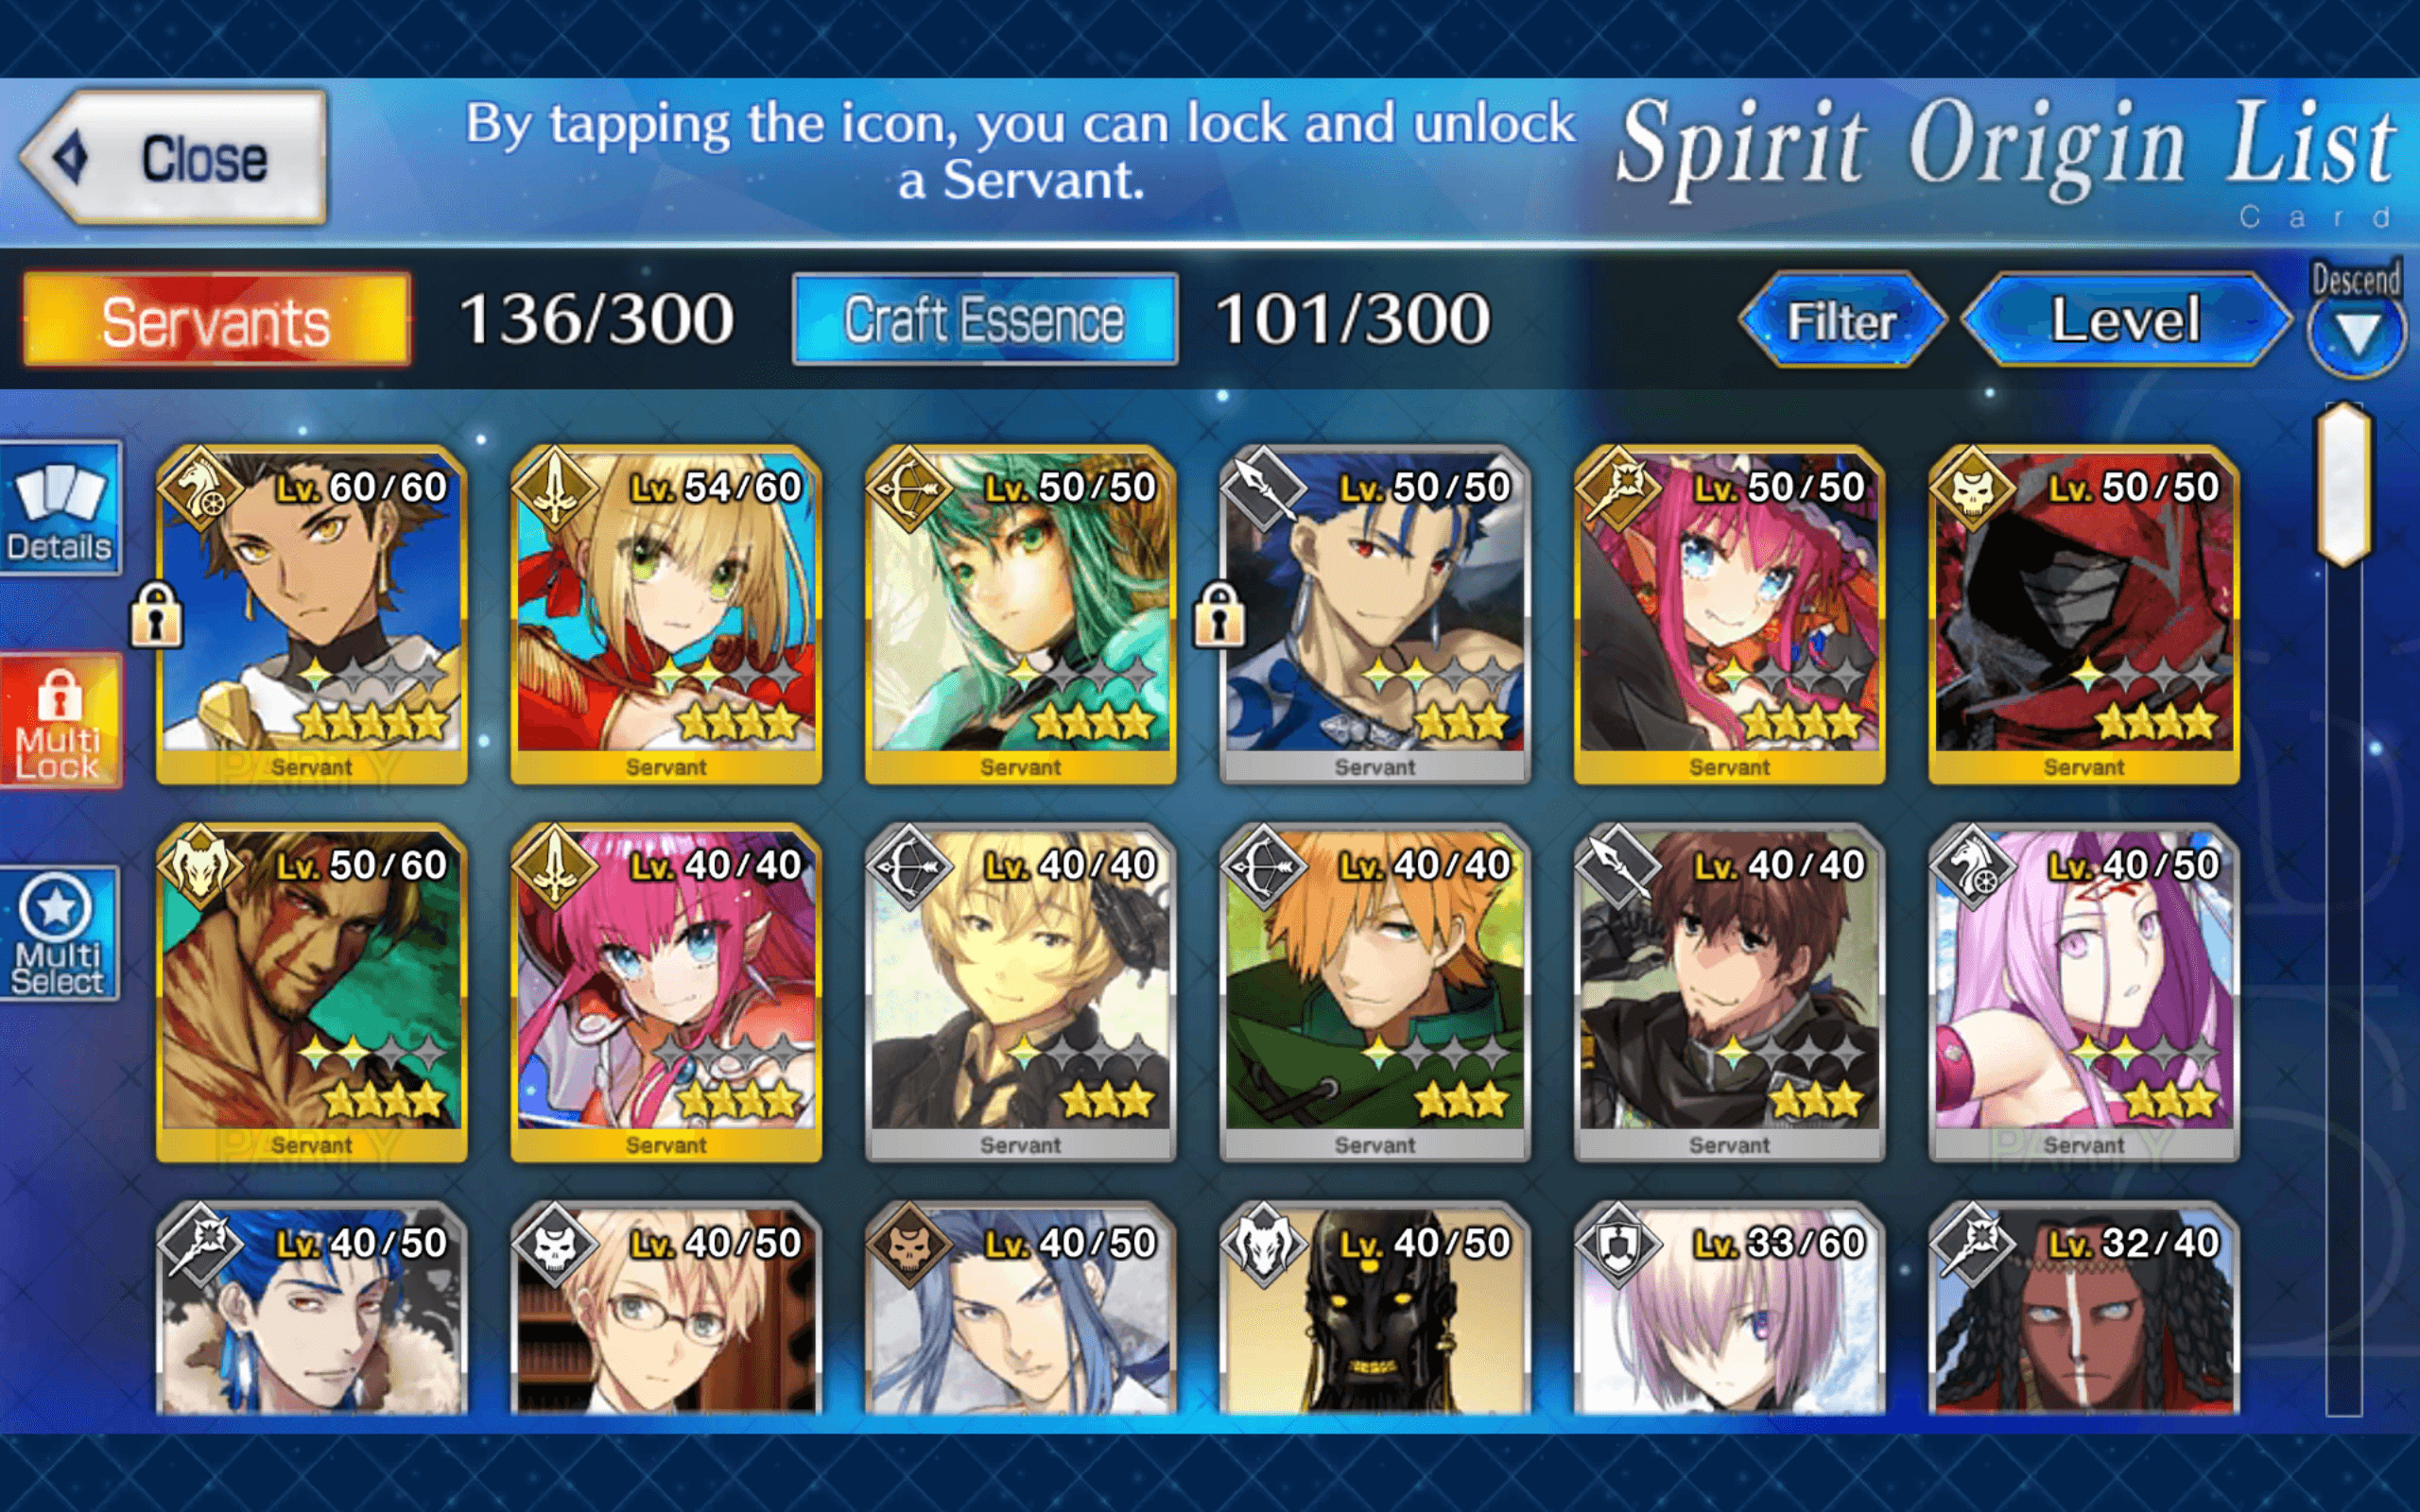This screenshot has width=2420, height=1512.
Task: Select the Servants tab
Action: 217,320
